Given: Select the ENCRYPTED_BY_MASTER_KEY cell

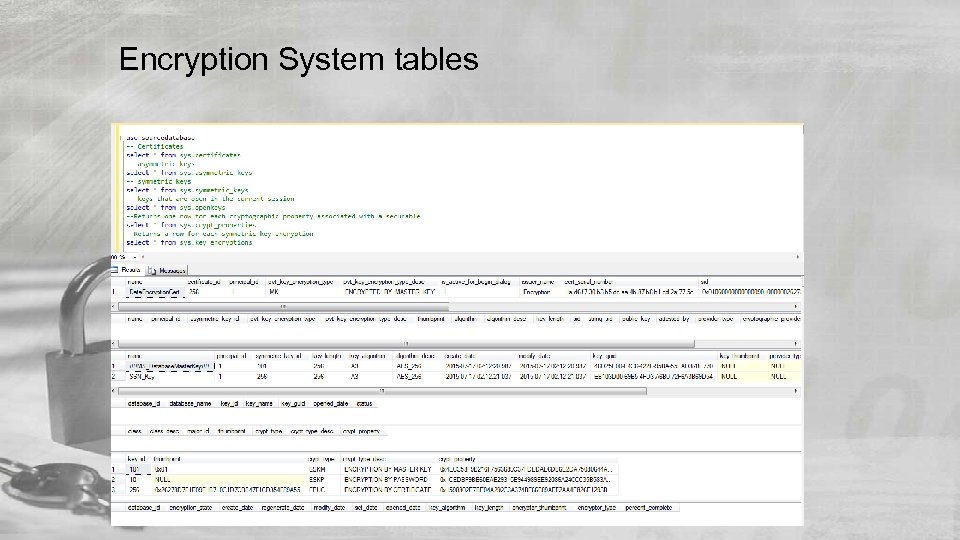Looking at the screenshot, I should pos(389,293).
